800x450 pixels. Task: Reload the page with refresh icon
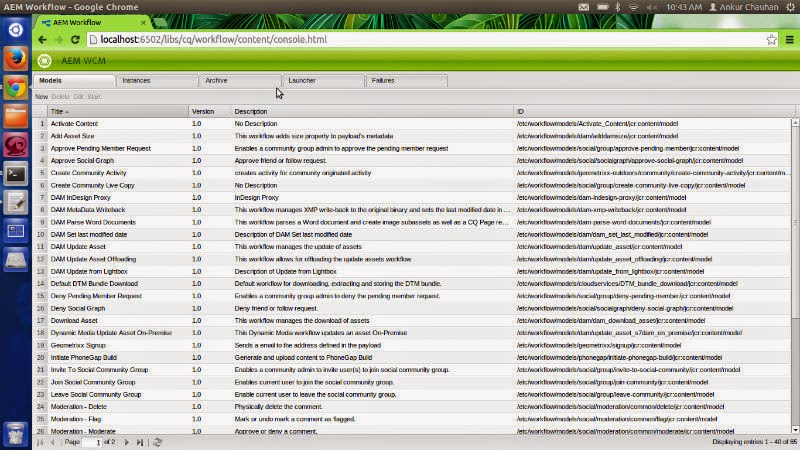click(75, 39)
